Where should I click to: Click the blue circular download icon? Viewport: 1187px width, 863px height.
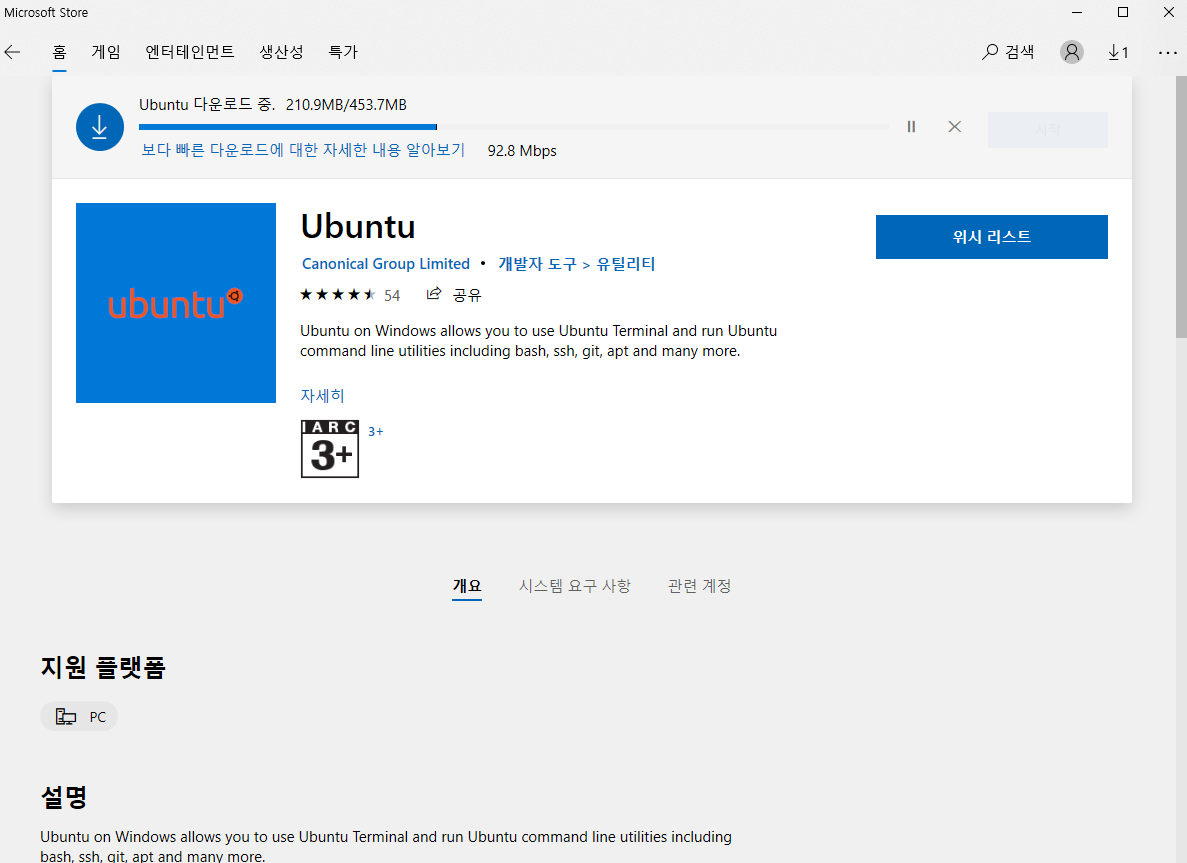pyautogui.click(x=100, y=127)
